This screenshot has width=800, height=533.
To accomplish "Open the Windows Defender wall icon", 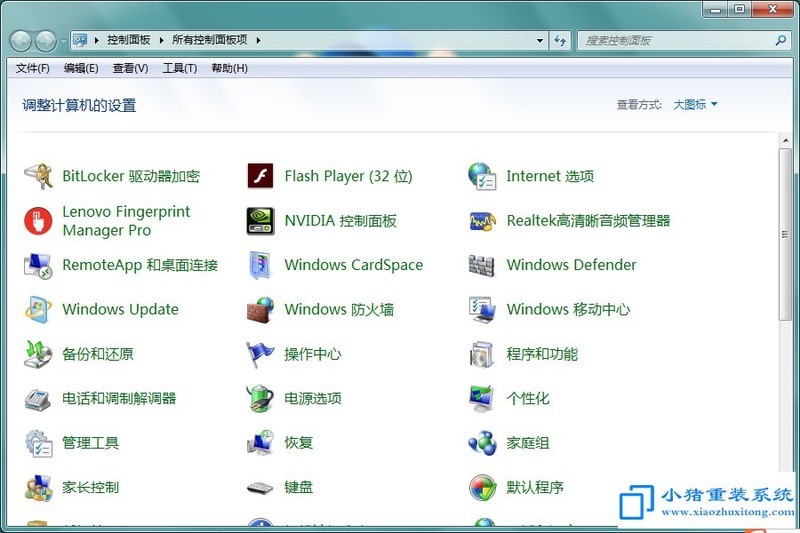I will tap(482, 265).
